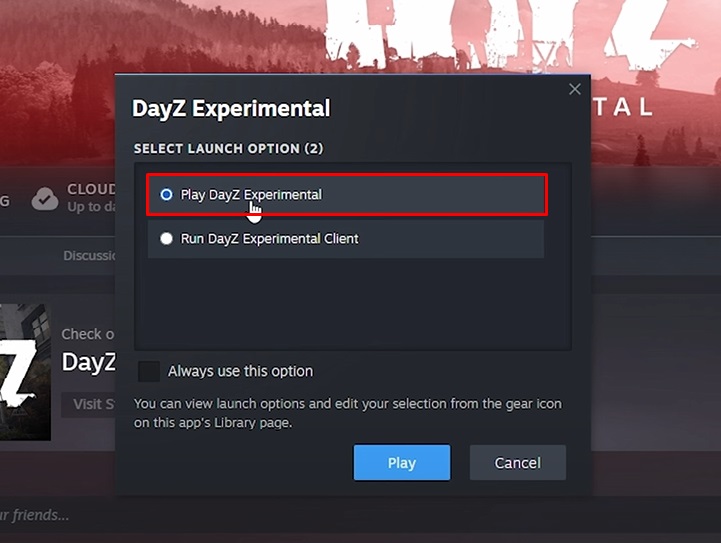Click the blue Play button
This screenshot has width=721, height=543.
[402, 463]
